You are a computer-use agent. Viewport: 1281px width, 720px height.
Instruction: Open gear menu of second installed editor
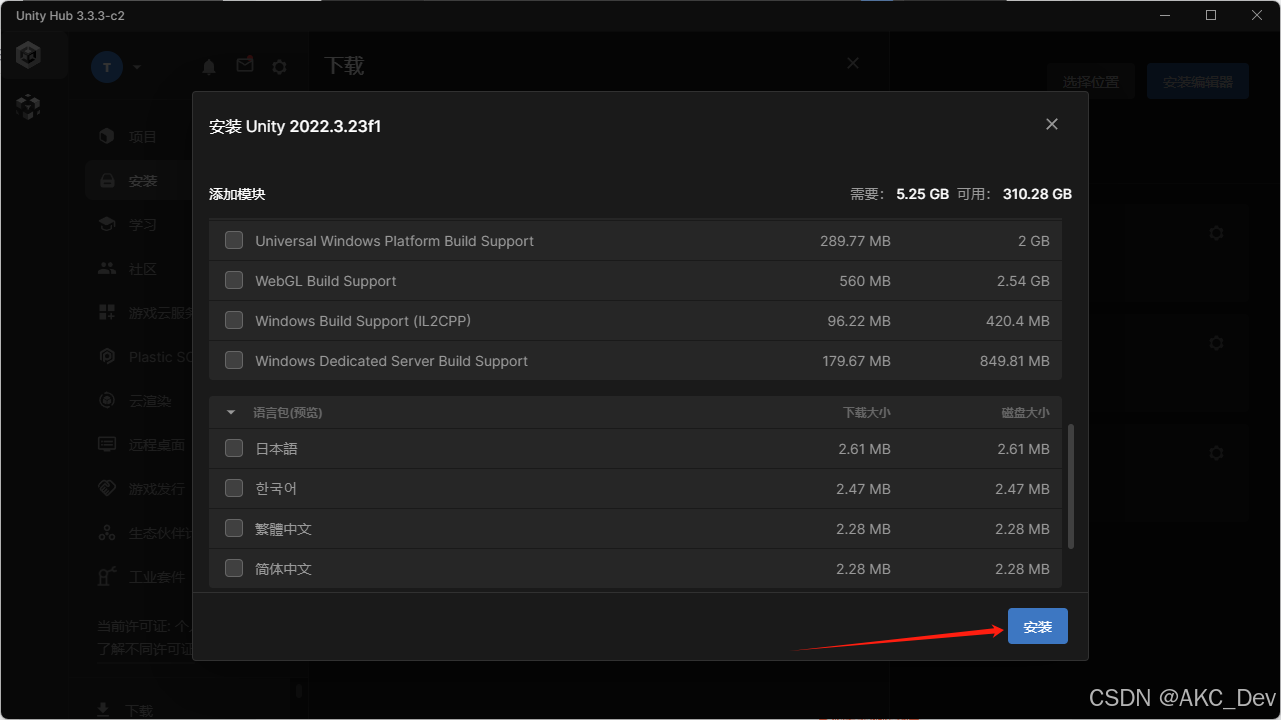[x=1216, y=343]
